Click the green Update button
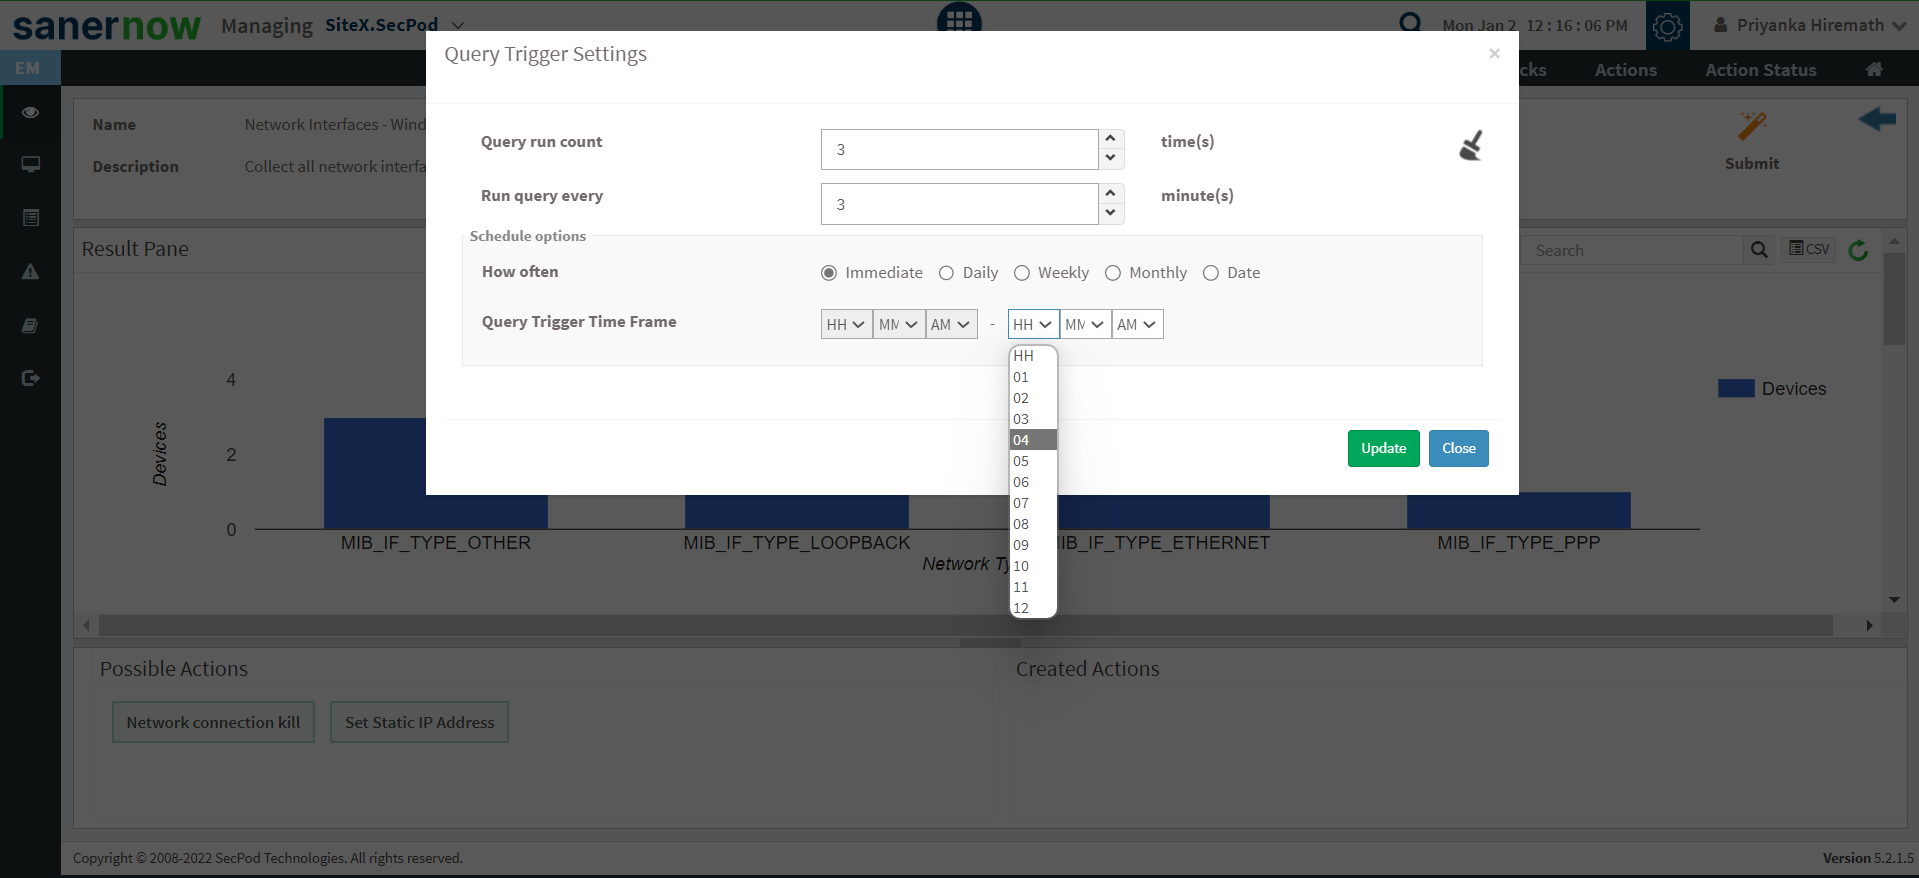This screenshot has width=1919, height=878. 1383,448
